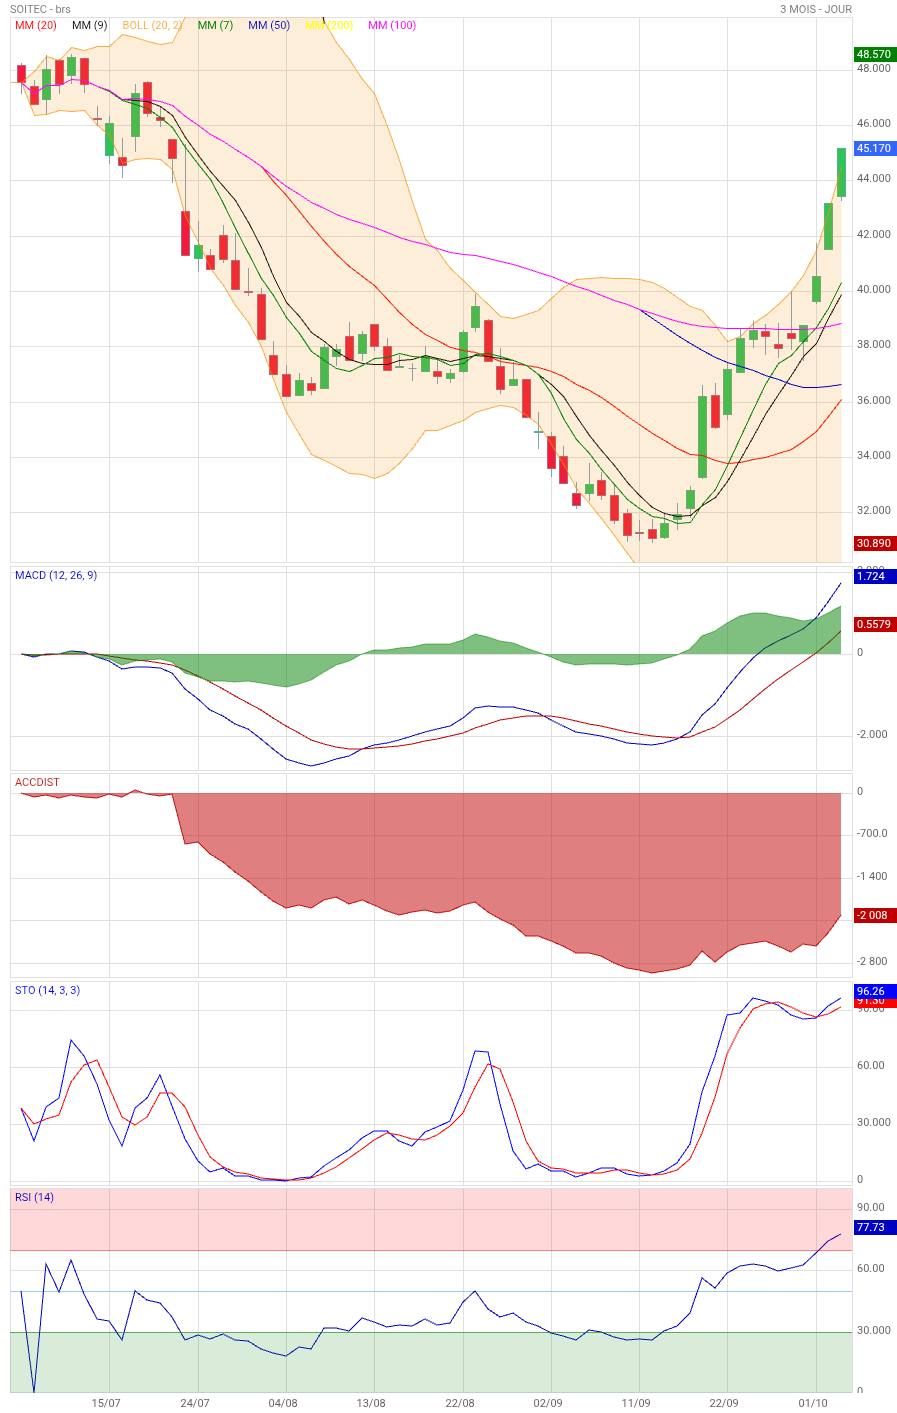Click the 11/09 date on the time axis
This screenshot has width=897, height=1413.
636,1403
